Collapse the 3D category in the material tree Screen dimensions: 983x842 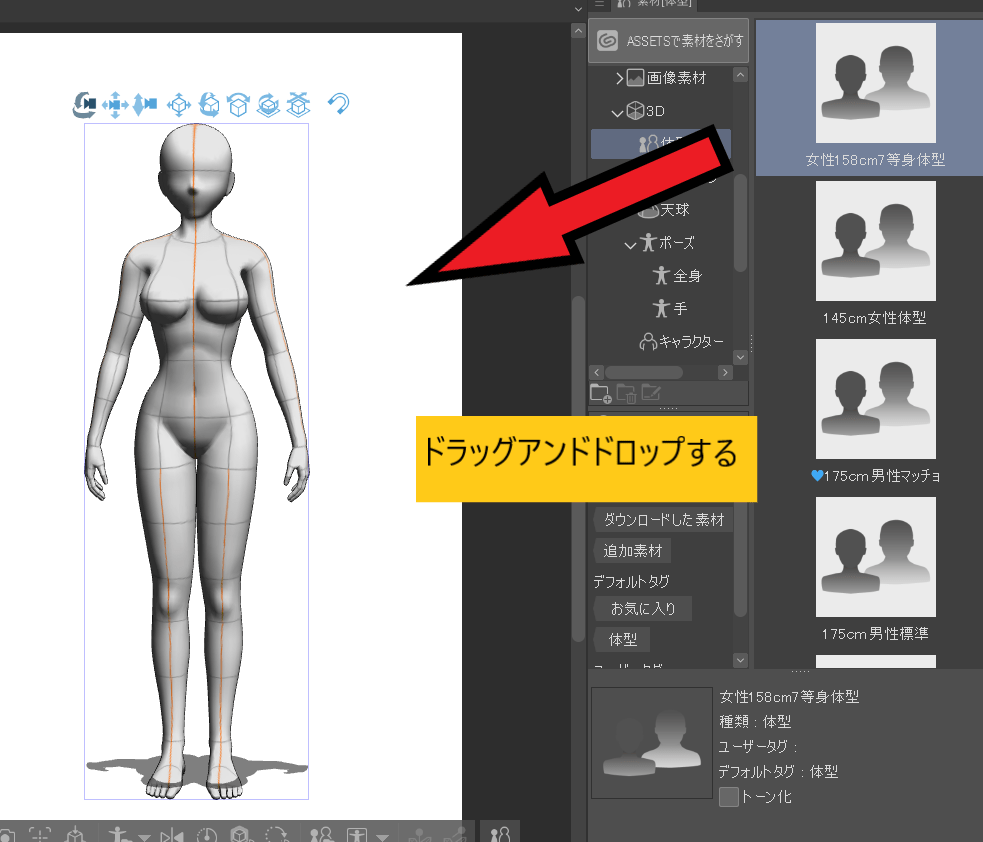(617, 110)
